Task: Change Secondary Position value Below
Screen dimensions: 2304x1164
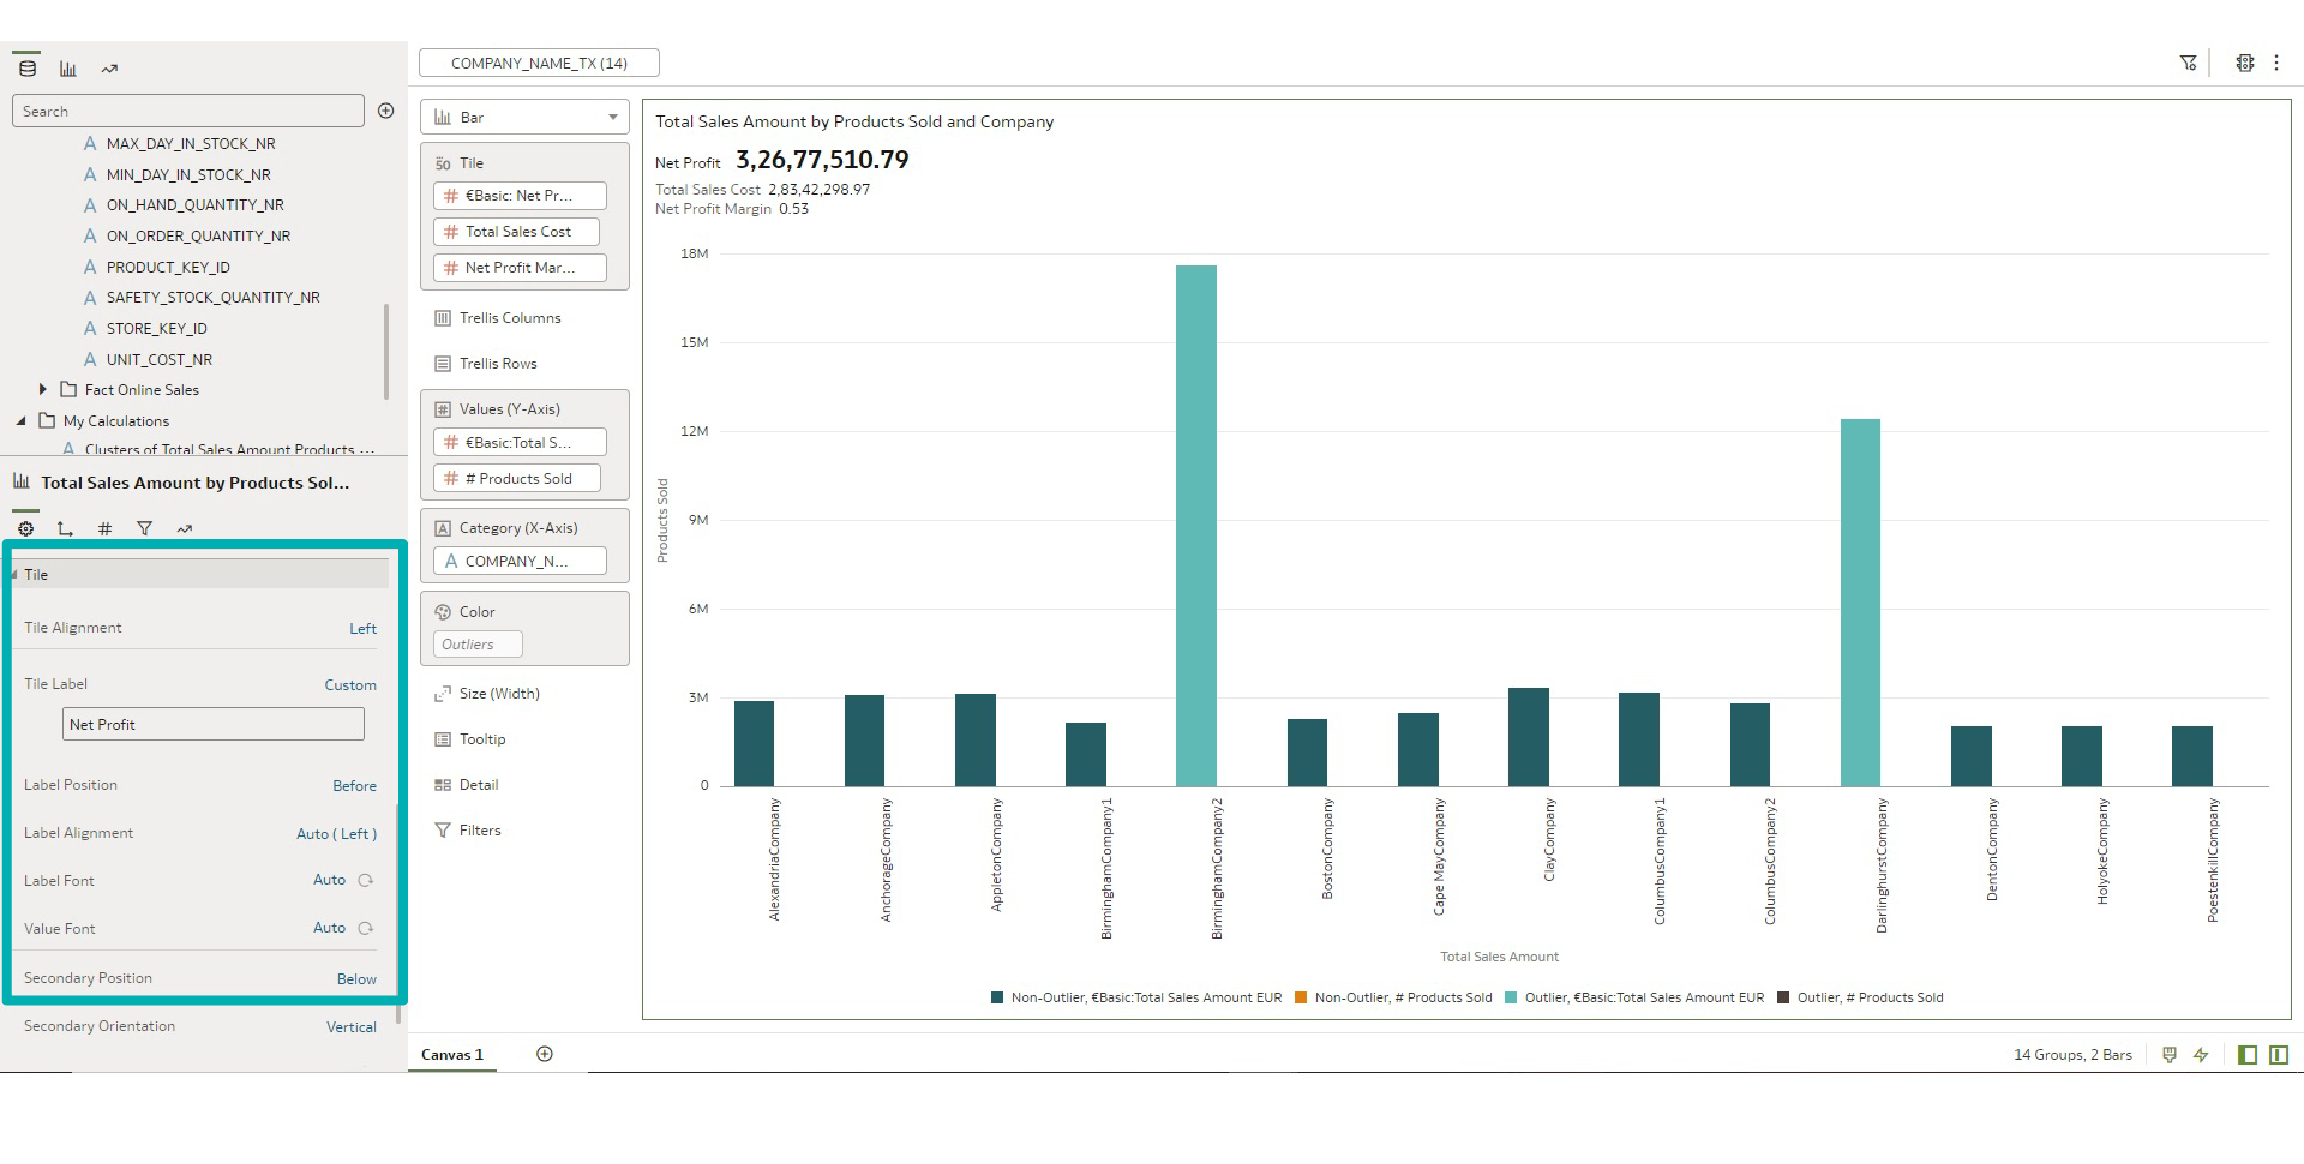Action: click(x=357, y=979)
